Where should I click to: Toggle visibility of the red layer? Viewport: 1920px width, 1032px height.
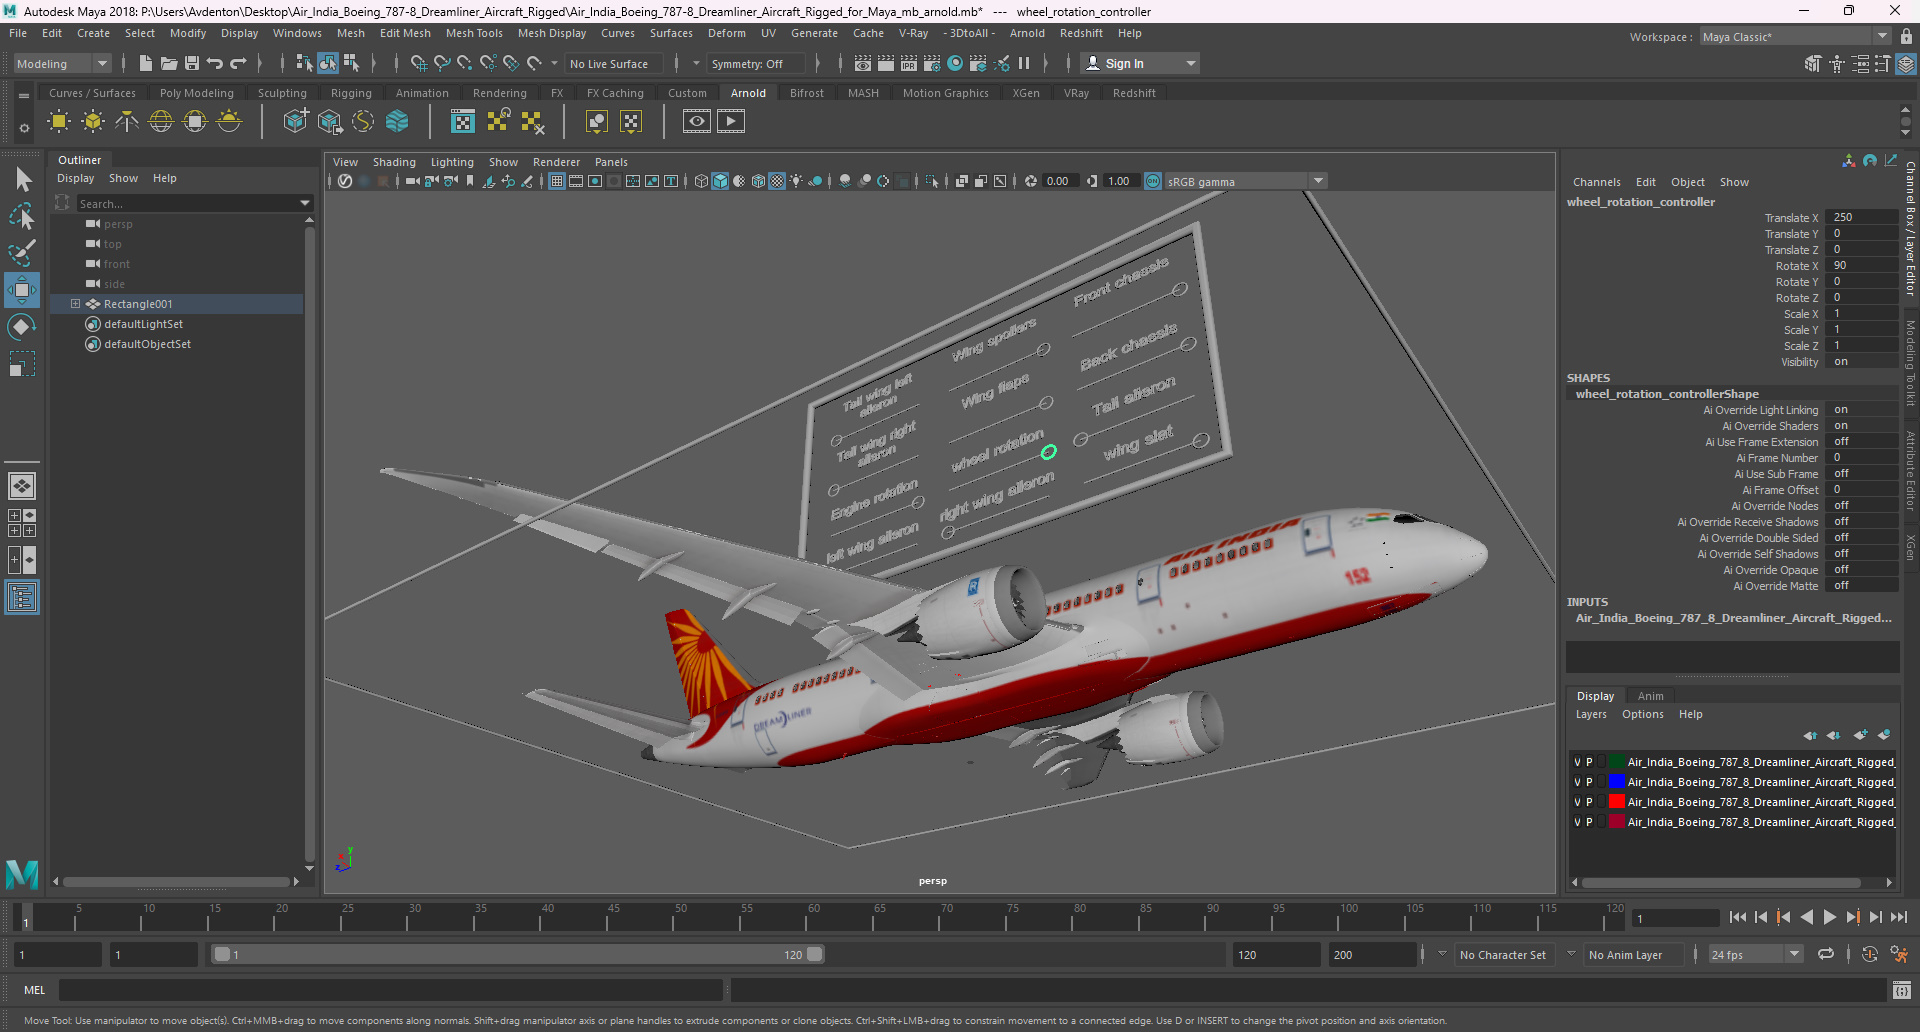tap(1577, 802)
